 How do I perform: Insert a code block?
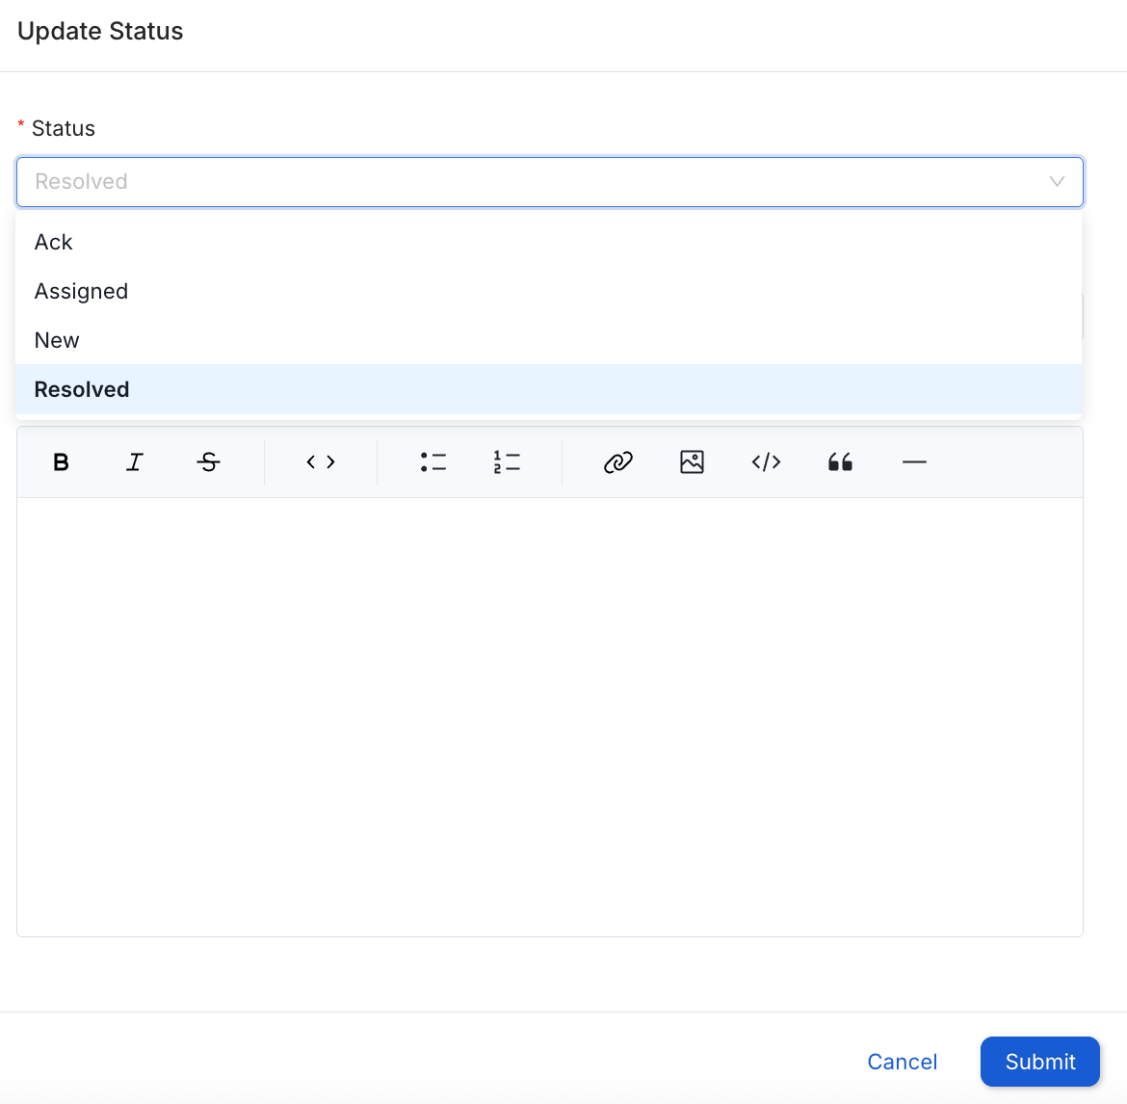(x=766, y=462)
